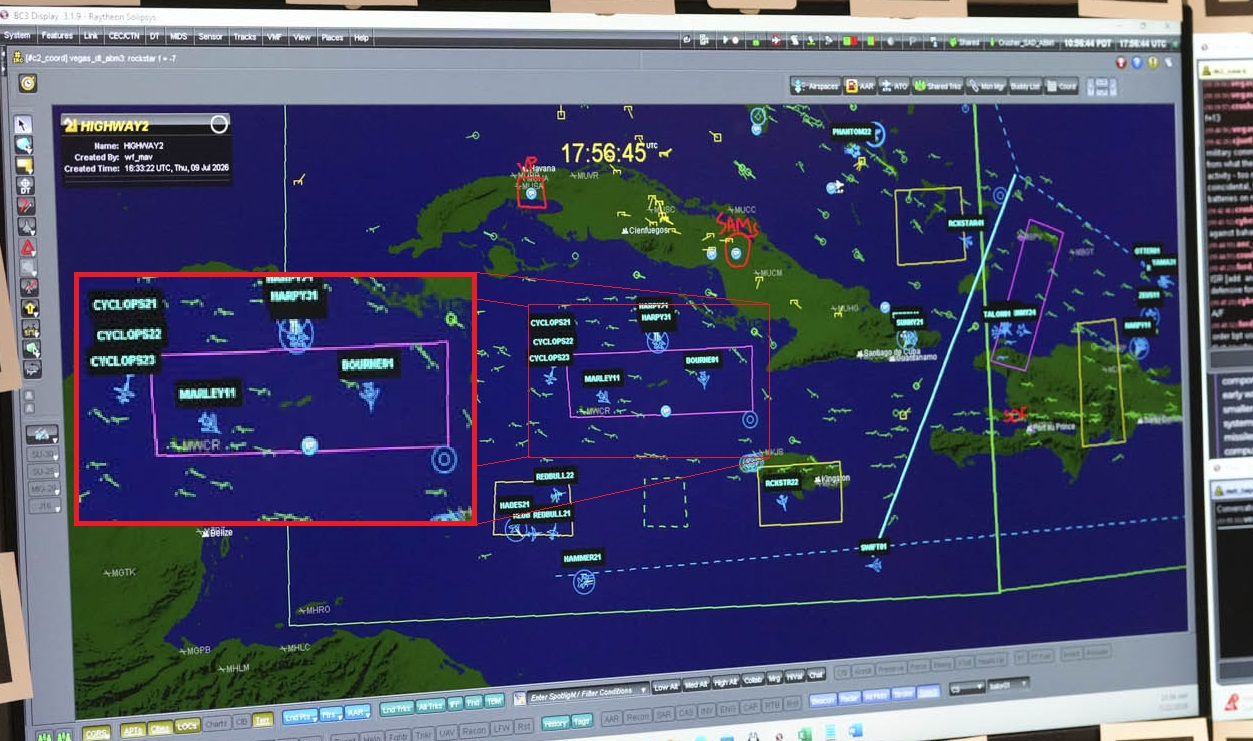Open the Features menu
This screenshot has width=1253, height=741.
(56, 36)
